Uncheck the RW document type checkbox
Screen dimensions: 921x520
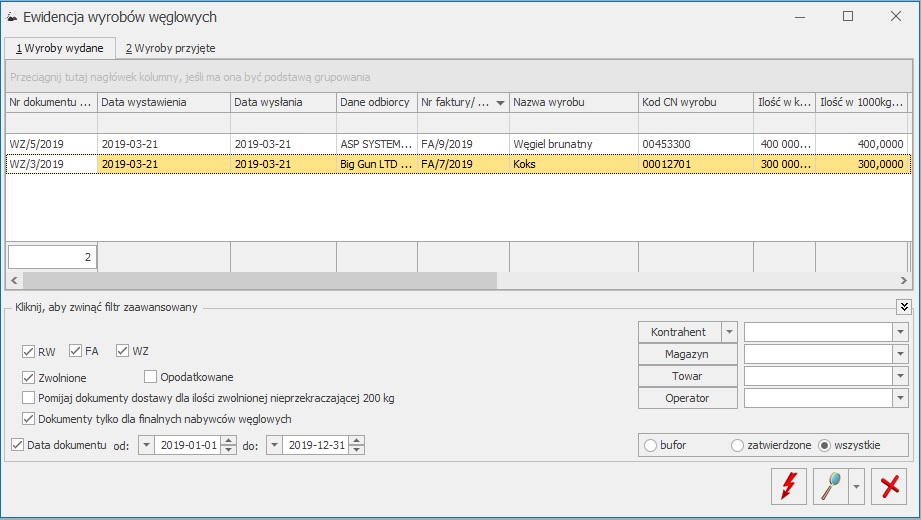[x=29, y=351]
